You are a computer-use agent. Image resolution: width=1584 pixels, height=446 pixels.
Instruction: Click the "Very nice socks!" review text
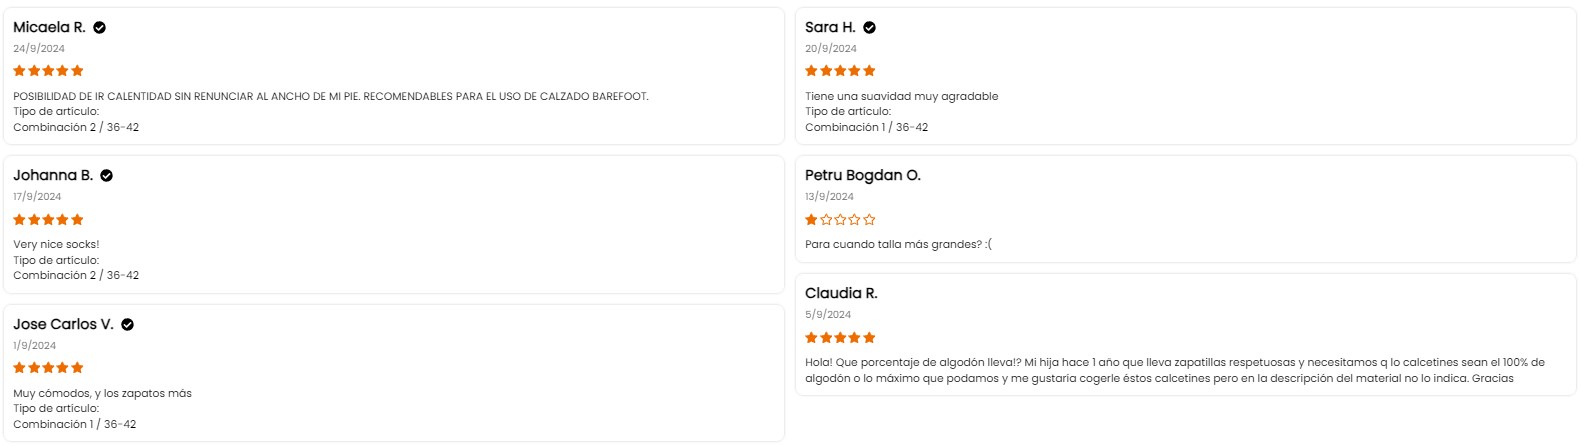click(56, 244)
